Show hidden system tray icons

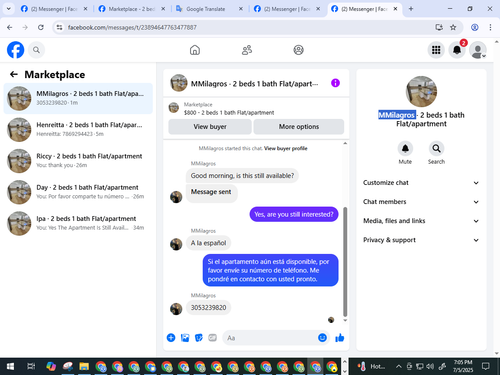(398, 367)
